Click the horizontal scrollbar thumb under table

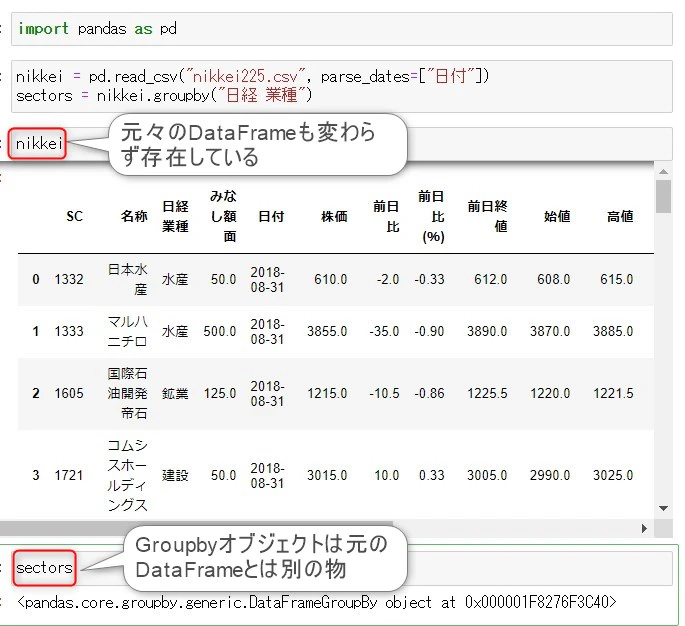pyautogui.click(x=197, y=528)
